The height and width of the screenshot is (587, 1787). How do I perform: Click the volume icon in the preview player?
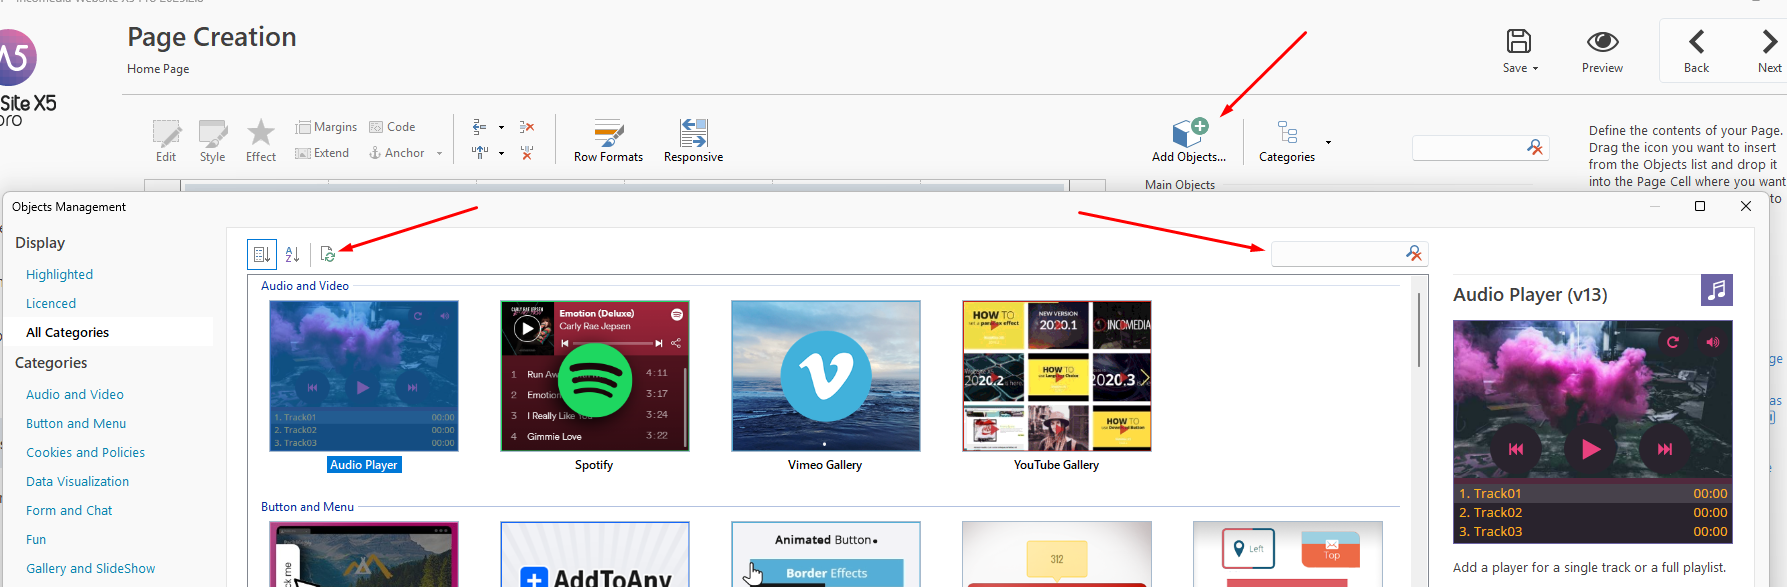pyautogui.click(x=1713, y=342)
